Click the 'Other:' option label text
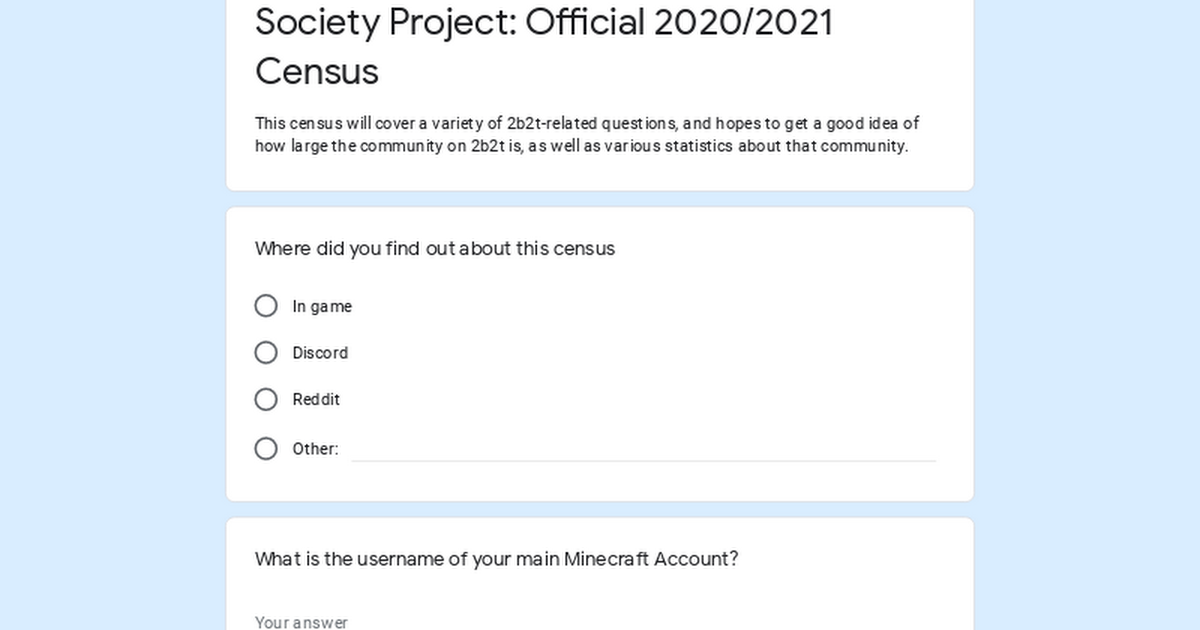This screenshot has height=630, width=1200. (315, 449)
